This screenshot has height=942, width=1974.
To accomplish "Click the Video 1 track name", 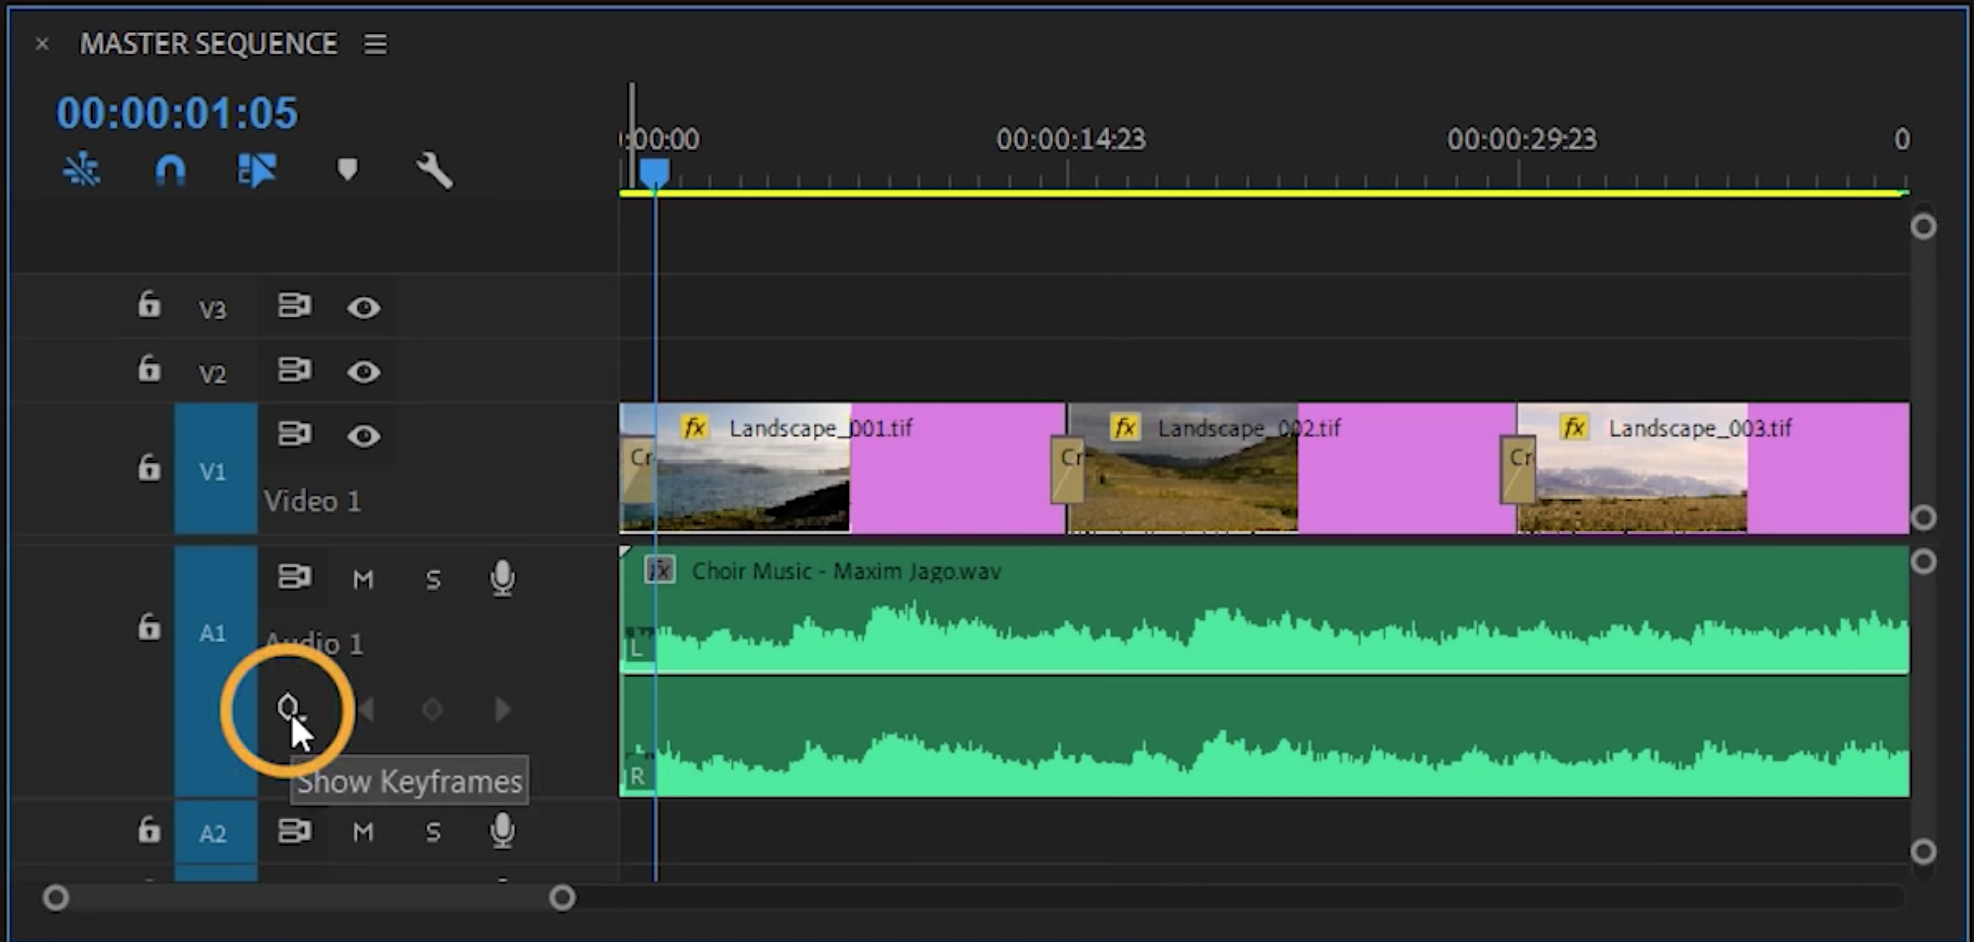I will point(312,501).
